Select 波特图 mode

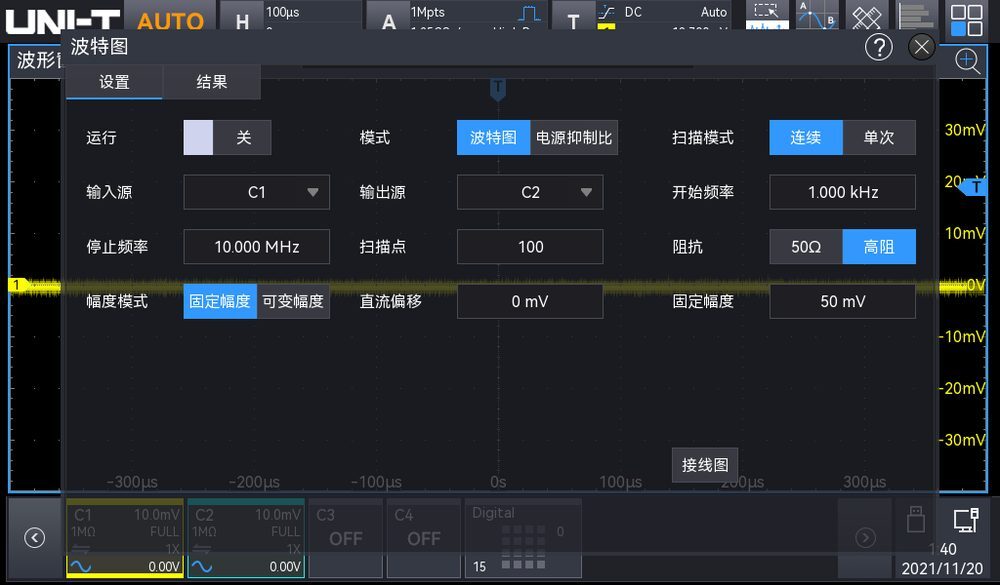pos(493,138)
